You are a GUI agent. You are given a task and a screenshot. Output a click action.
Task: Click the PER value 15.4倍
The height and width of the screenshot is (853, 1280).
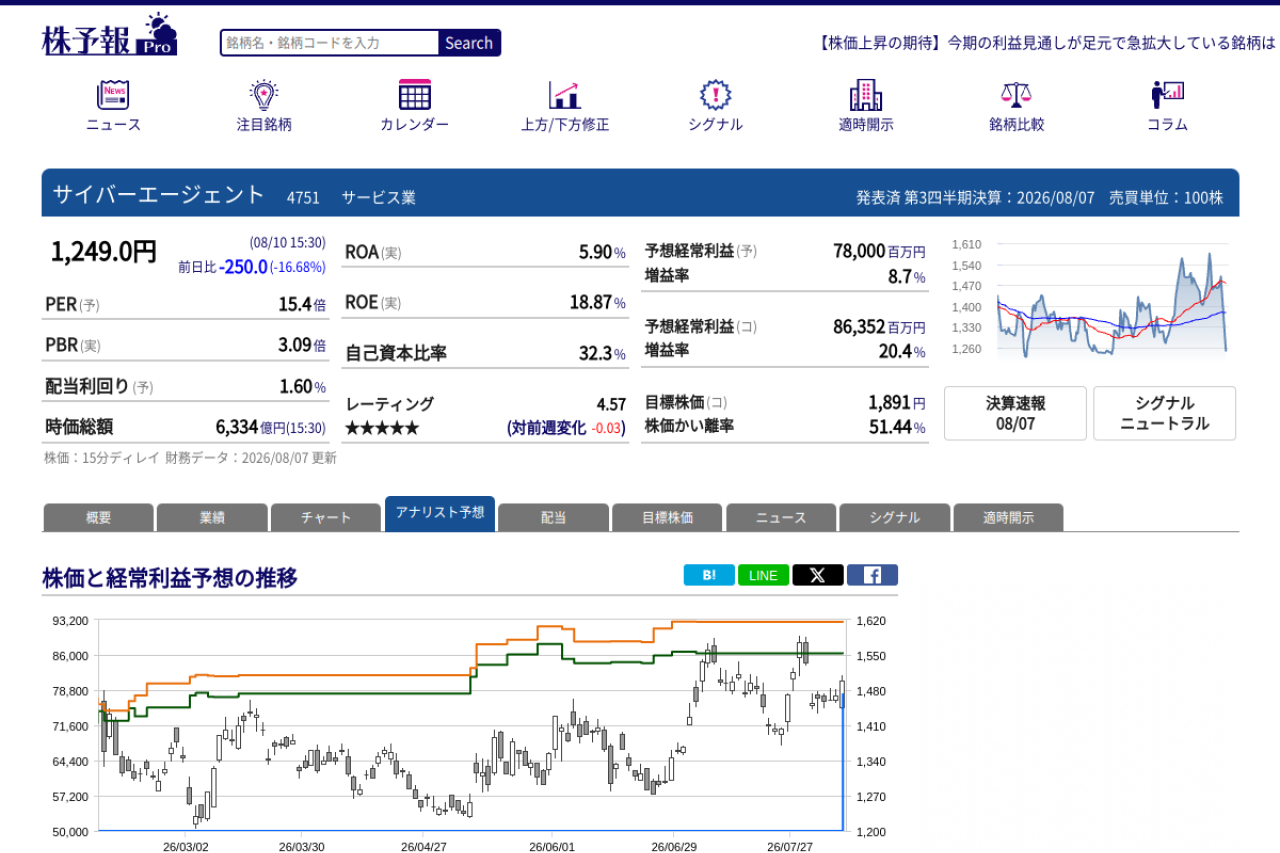click(302, 304)
